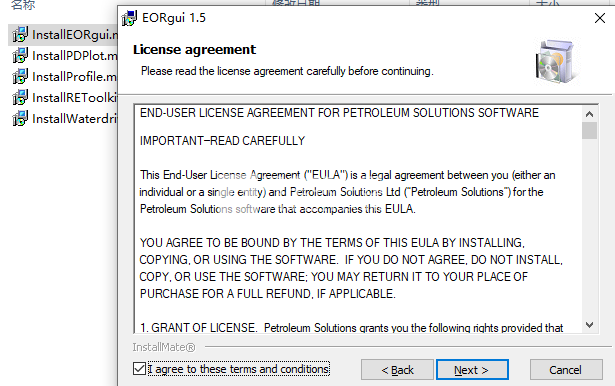Select the InstallProfile file name
The image size is (615, 386).
pos(74,77)
